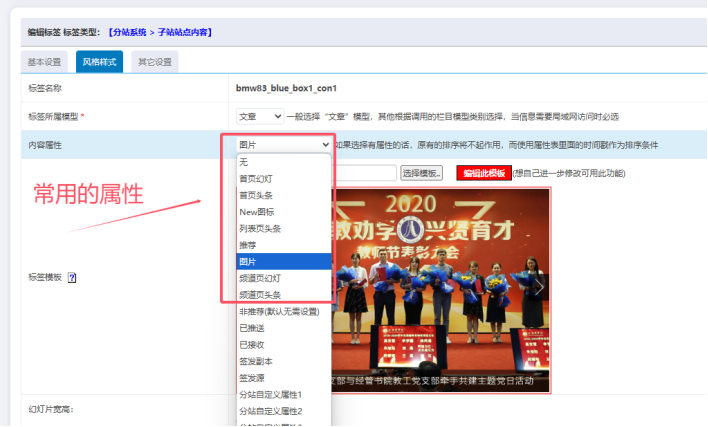
Task: Open the 其它设置 tab
Action: tap(154, 62)
